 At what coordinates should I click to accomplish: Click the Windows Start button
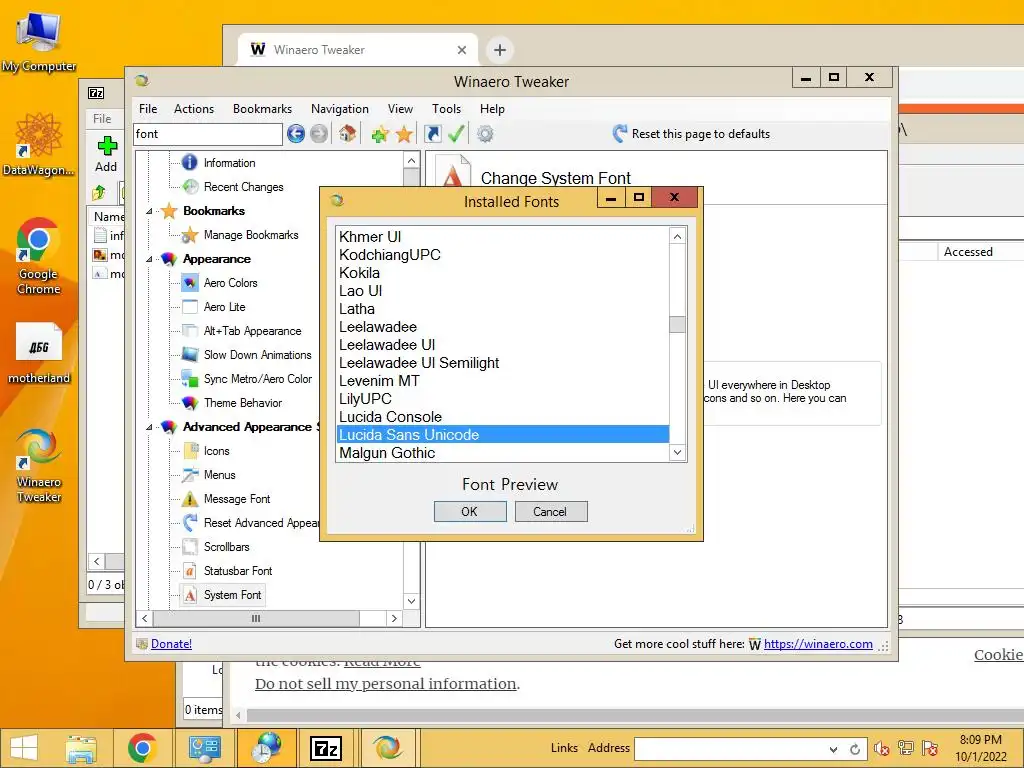coord(24,748)
